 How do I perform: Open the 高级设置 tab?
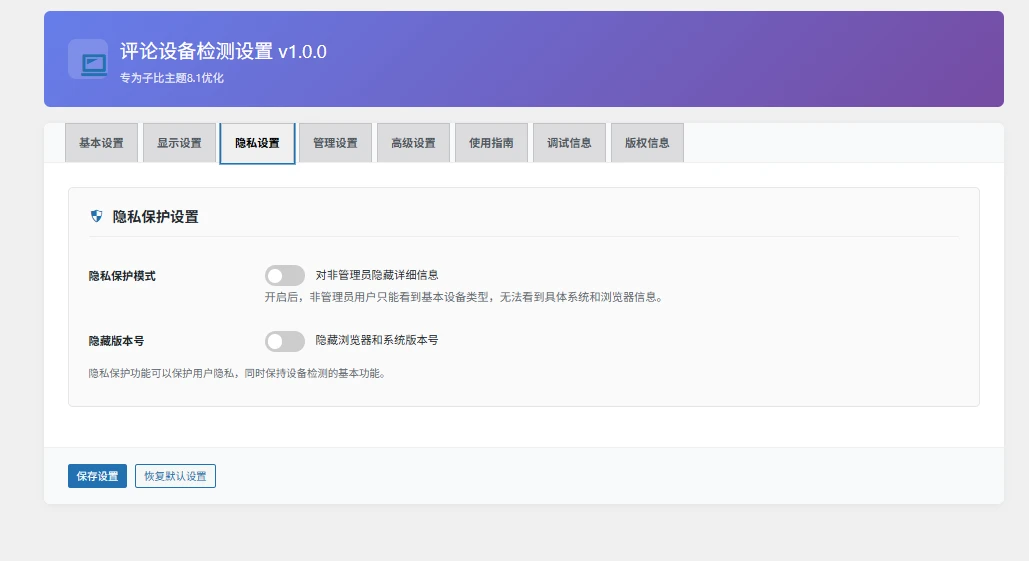(x=413, y=143)
